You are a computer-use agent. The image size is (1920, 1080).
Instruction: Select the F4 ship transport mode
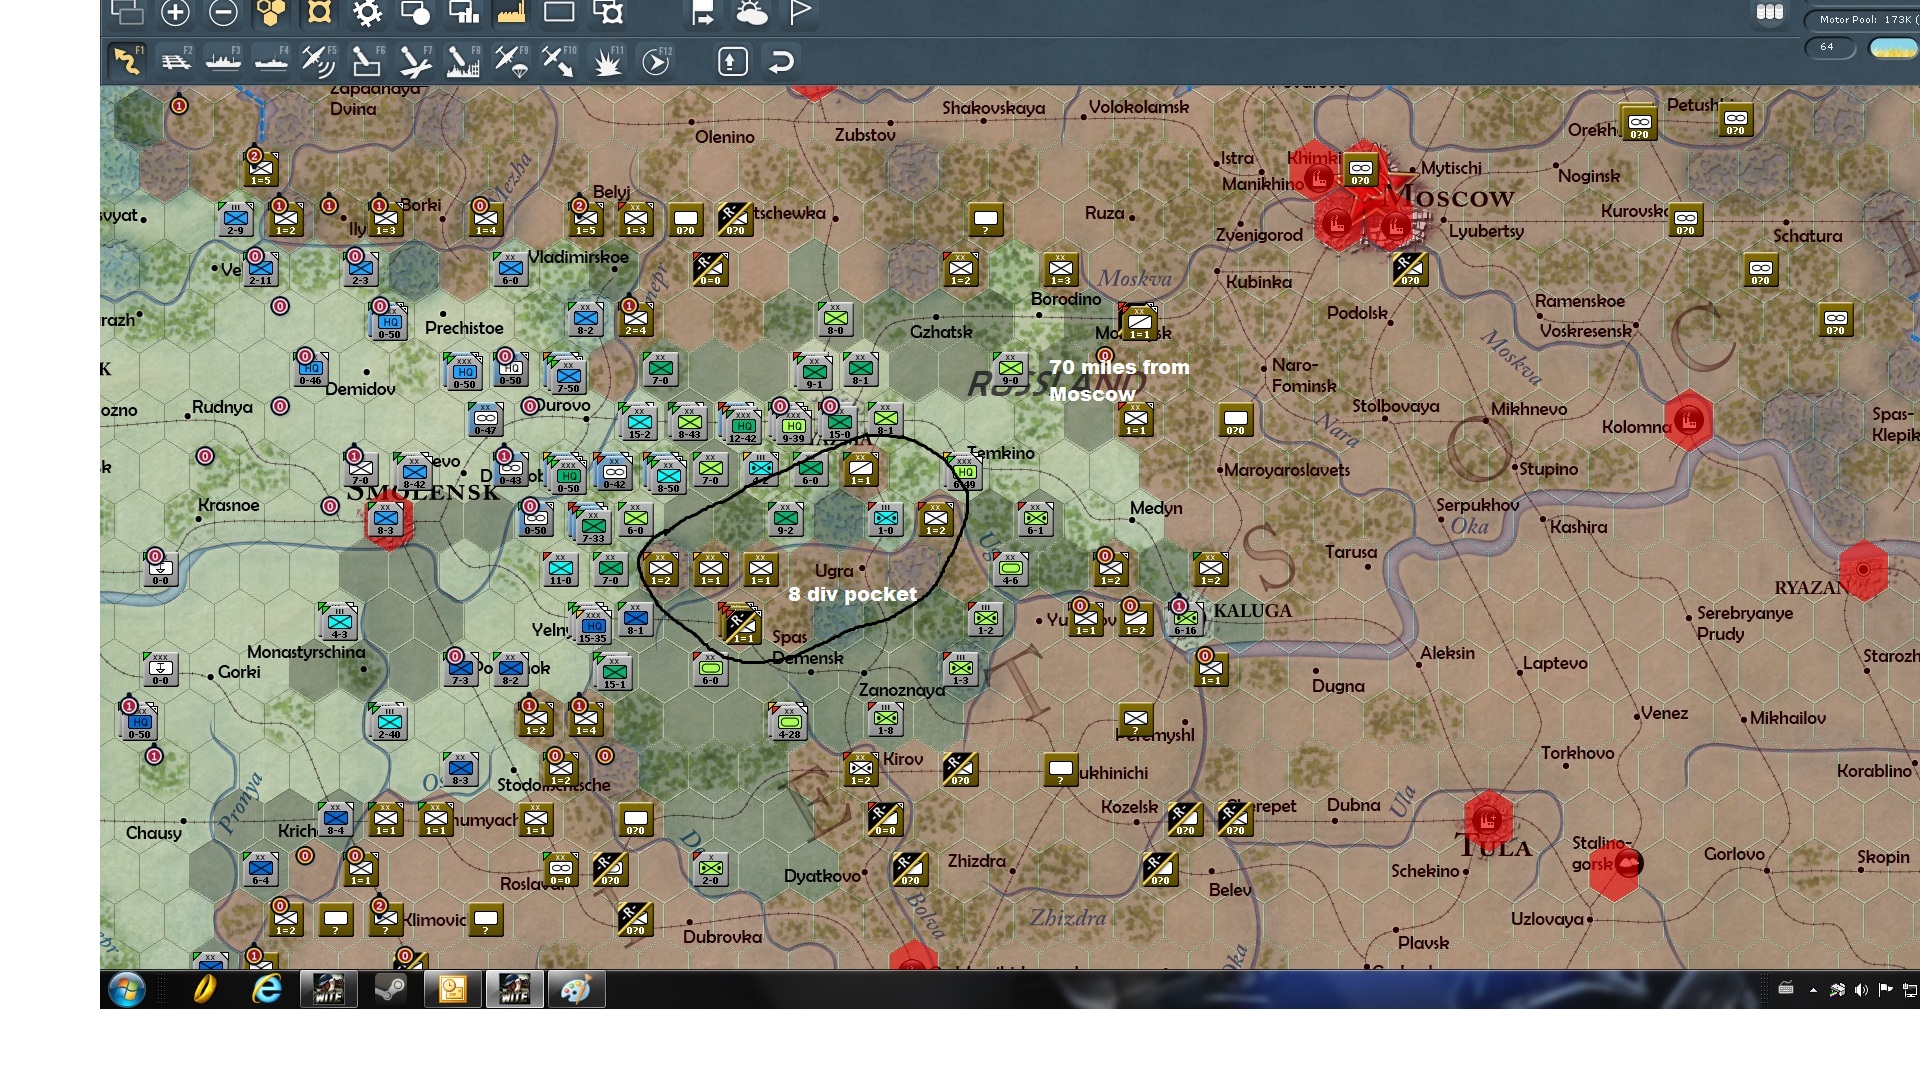click(x=271, y=62)
